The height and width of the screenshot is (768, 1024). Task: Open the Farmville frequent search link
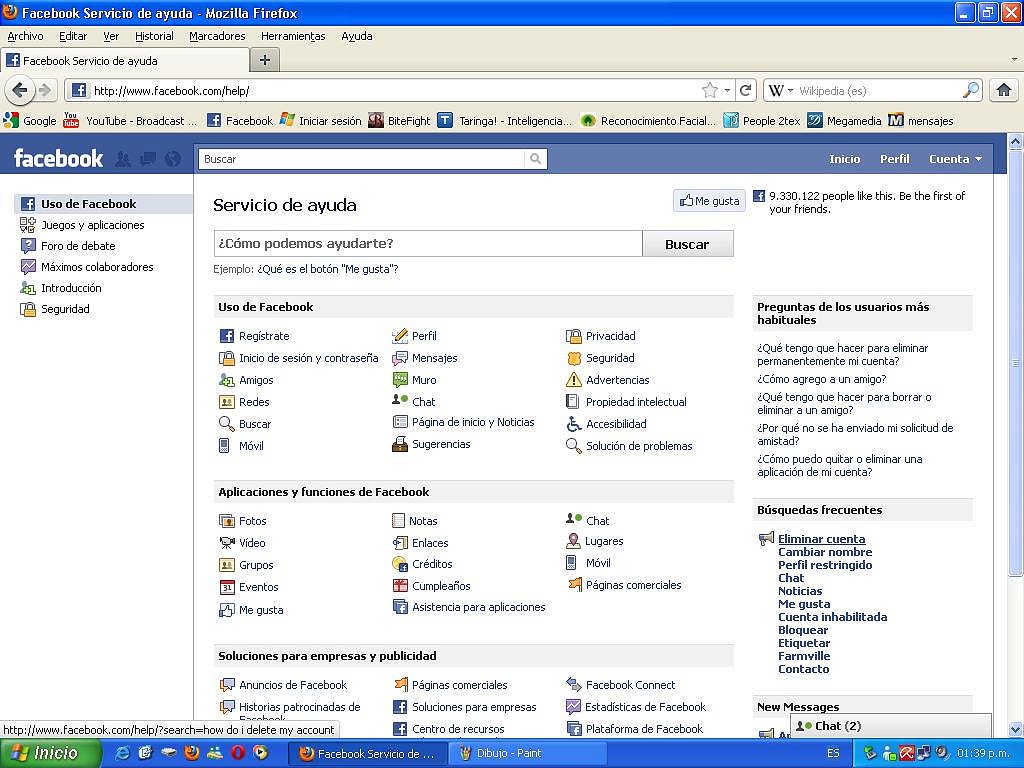804,656
